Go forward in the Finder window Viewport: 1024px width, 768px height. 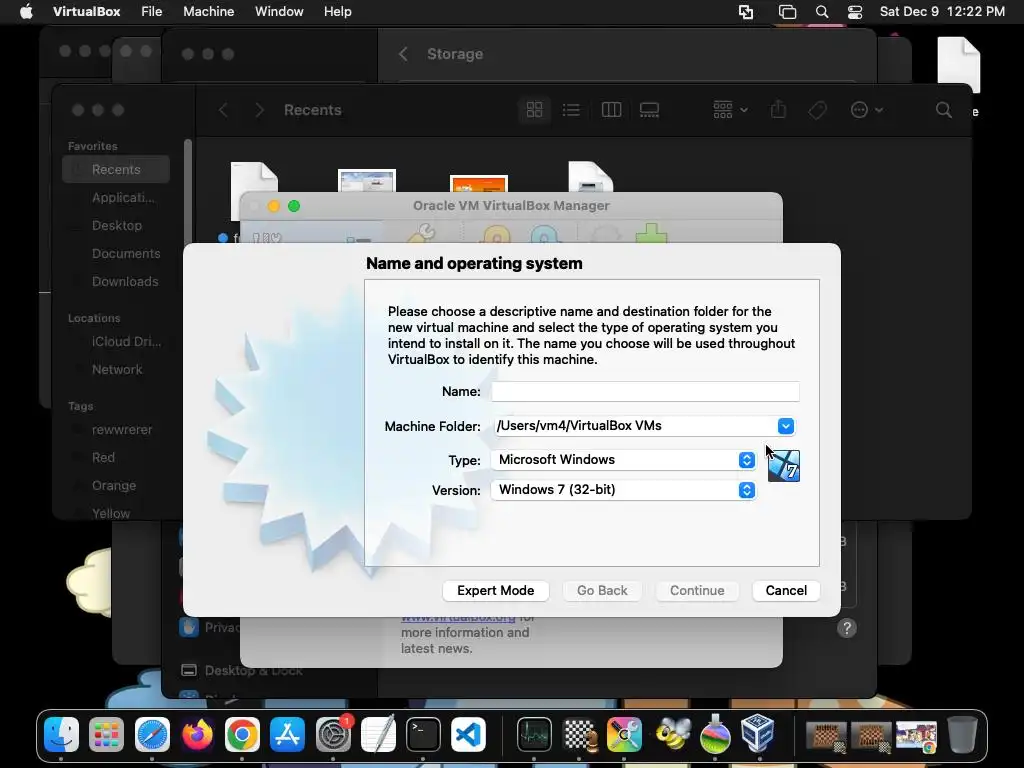pos(259,110)
